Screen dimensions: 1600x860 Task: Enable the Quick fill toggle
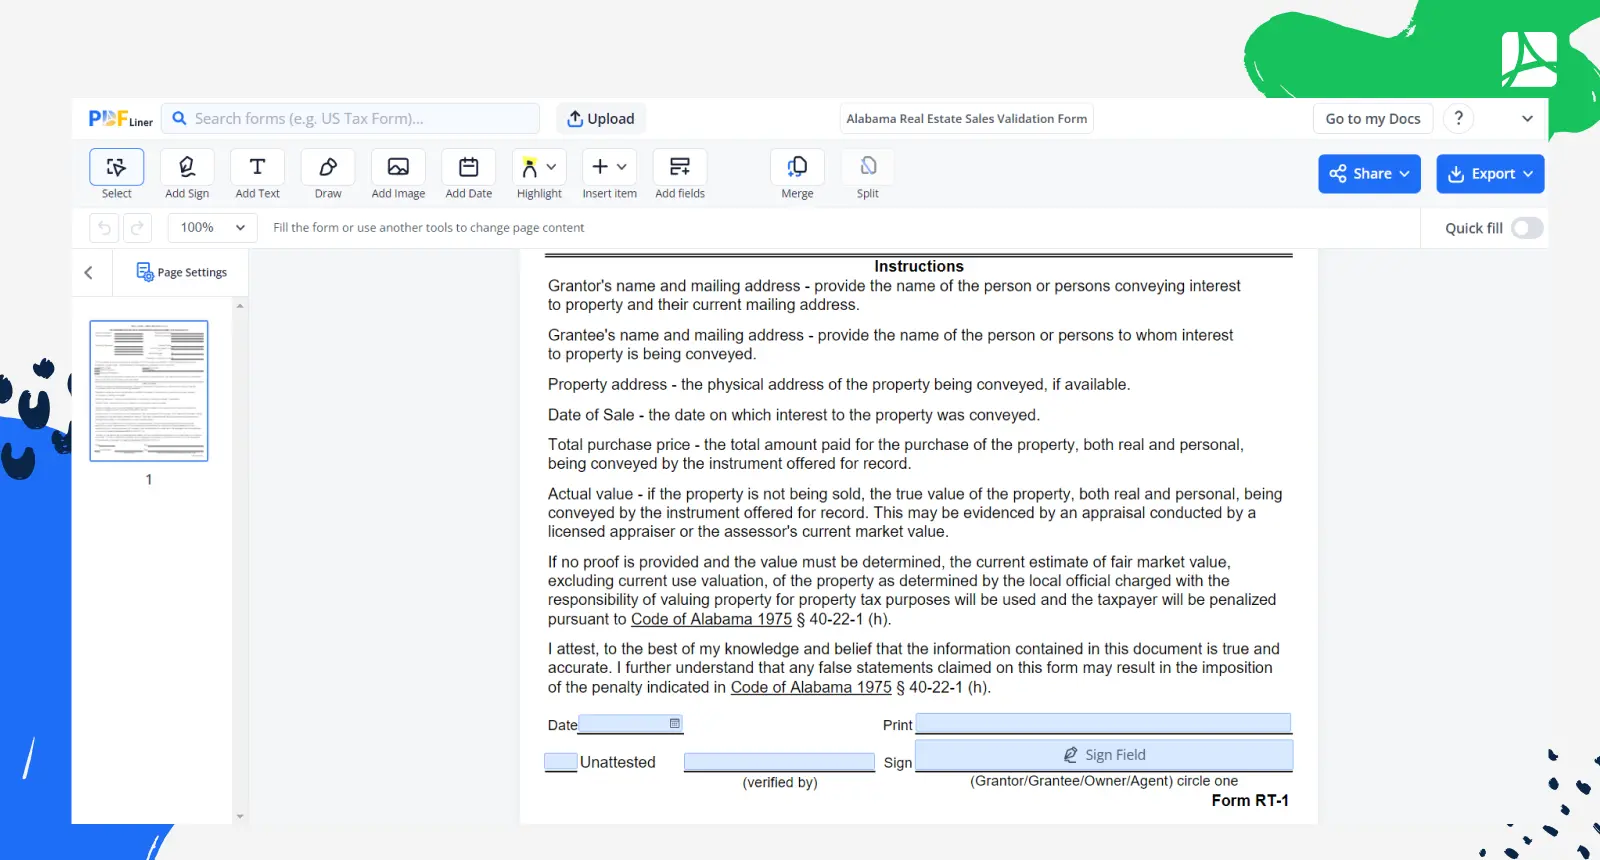click(1526, 228)
